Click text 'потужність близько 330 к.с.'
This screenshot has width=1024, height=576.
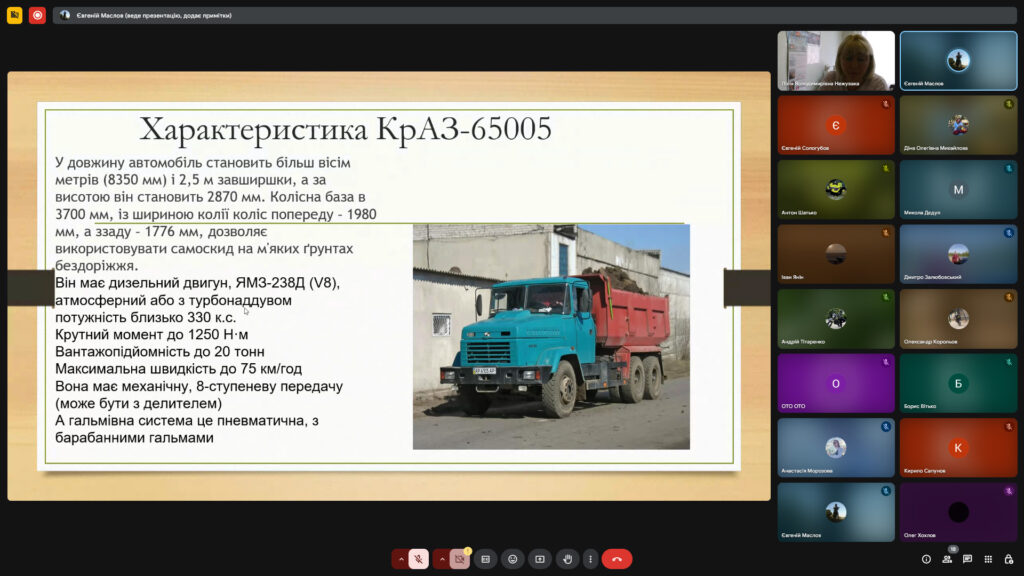146,317
